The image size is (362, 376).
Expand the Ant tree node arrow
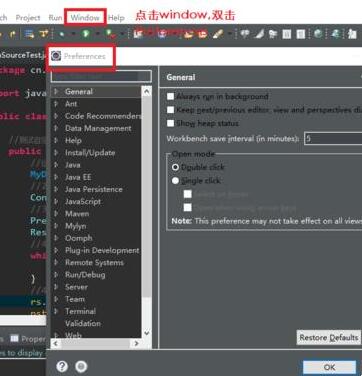click(56, 104)
